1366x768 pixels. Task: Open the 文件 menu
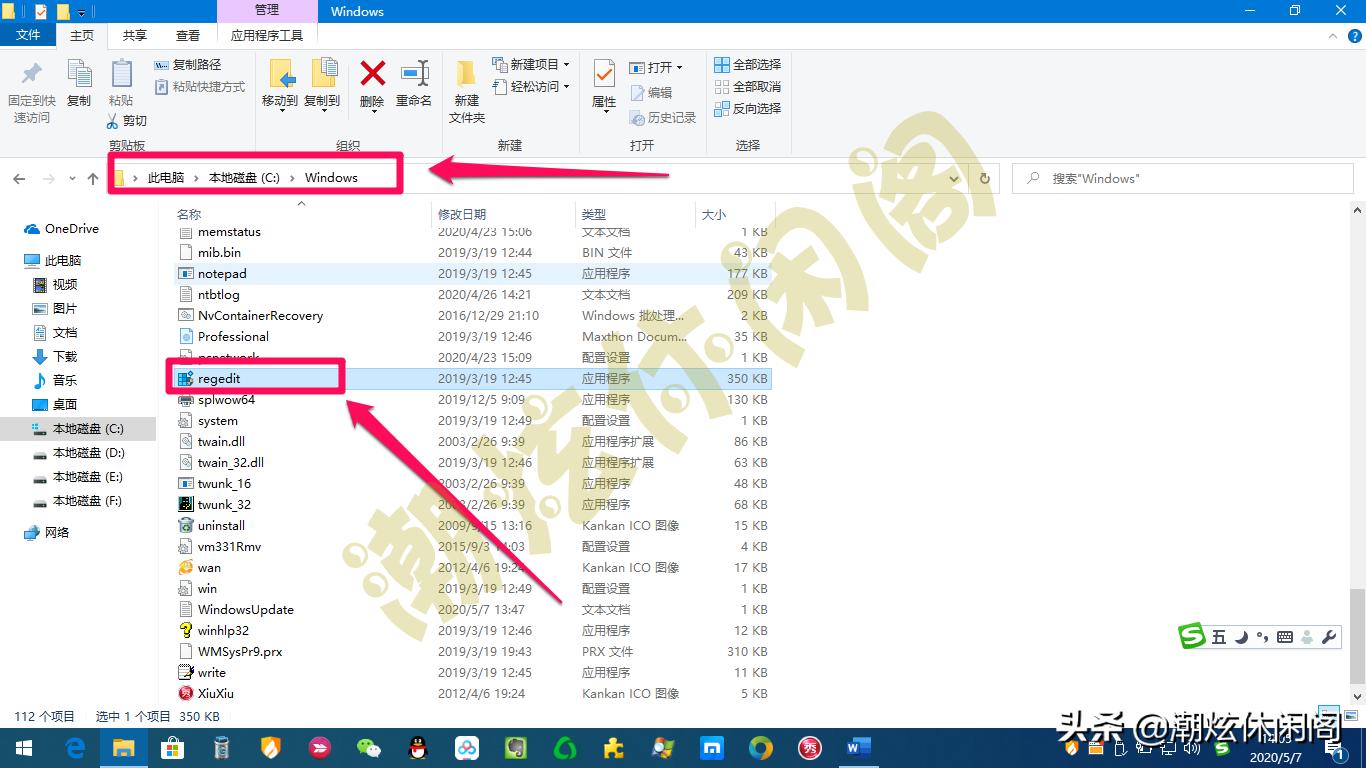tap(28, 33)
